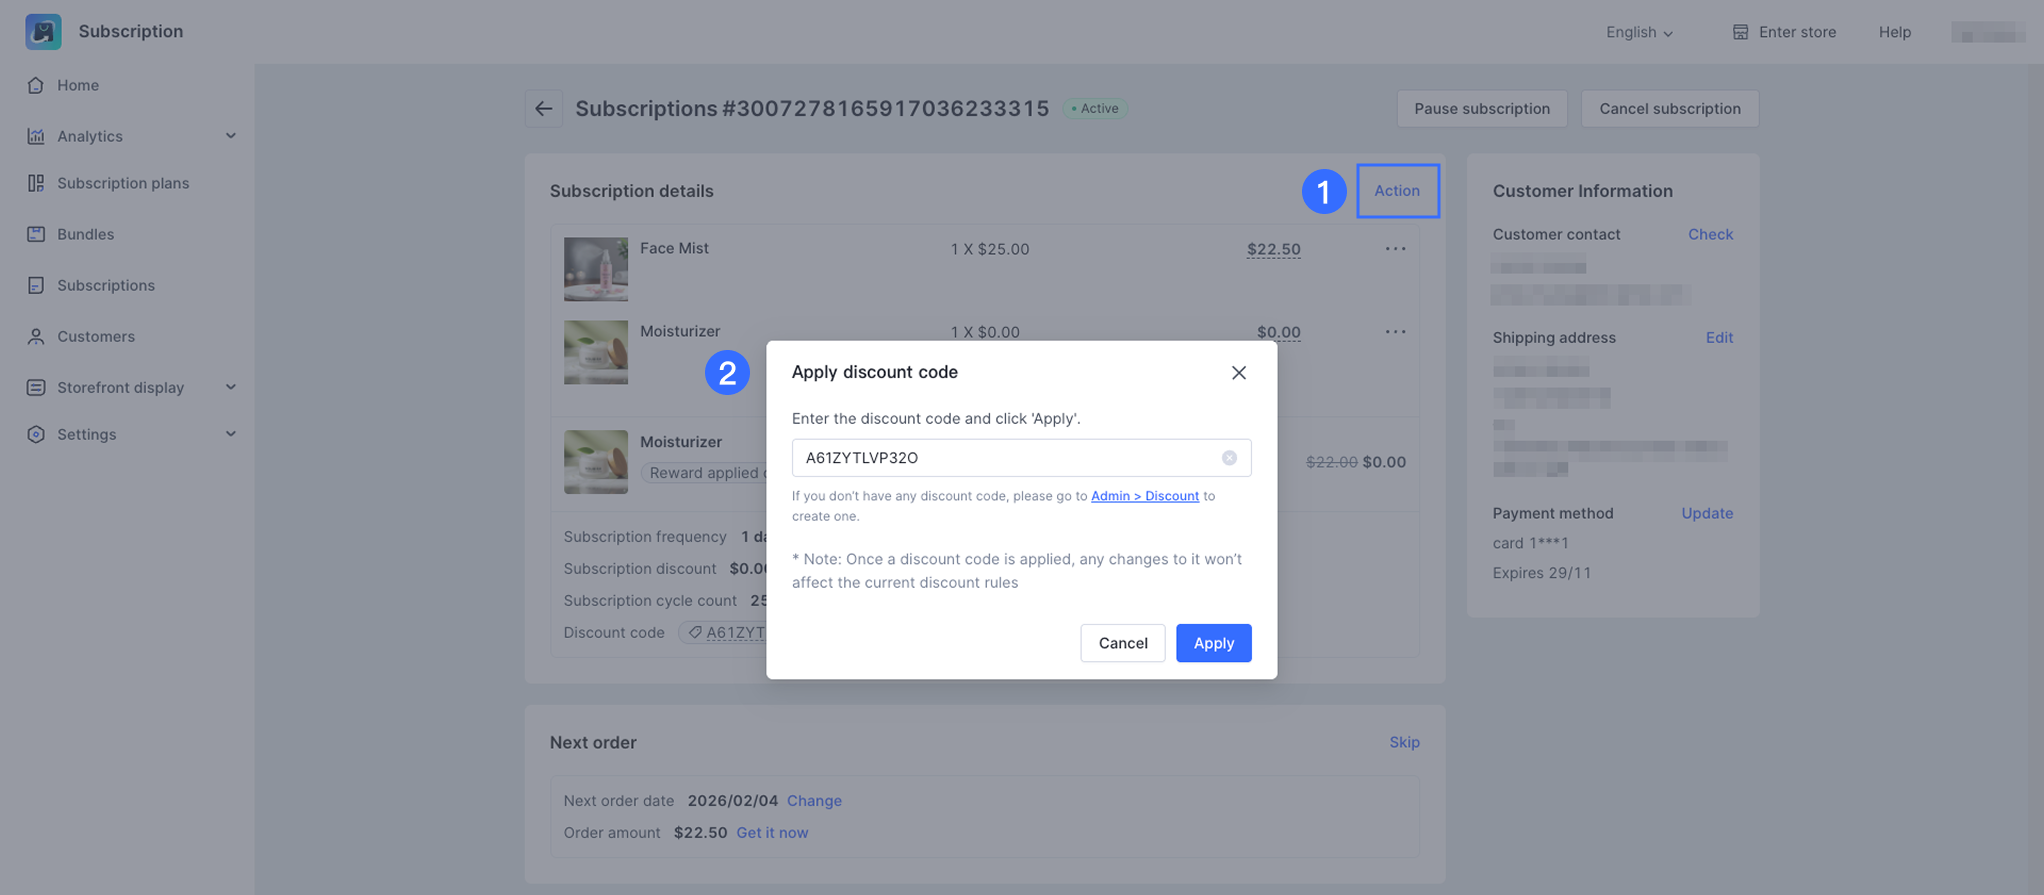Click the card 1***1 payment text
This screenshot has width=2044, height=895.
[x=1530, y=543]
